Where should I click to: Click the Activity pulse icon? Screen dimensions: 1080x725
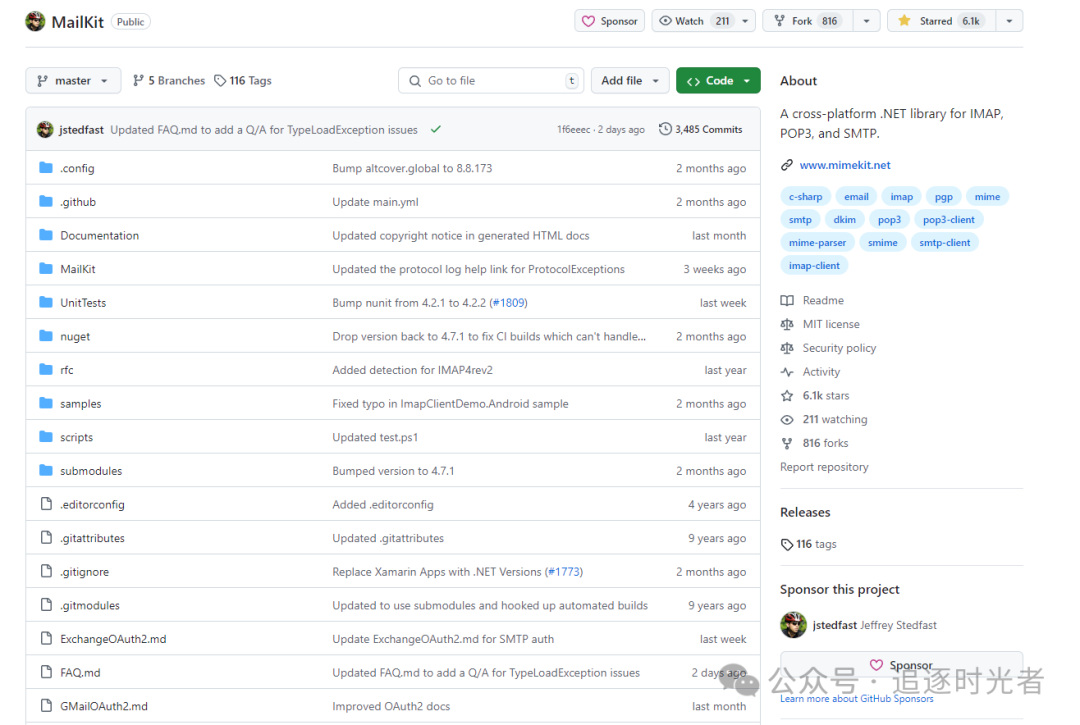click(x=787, y=372)
